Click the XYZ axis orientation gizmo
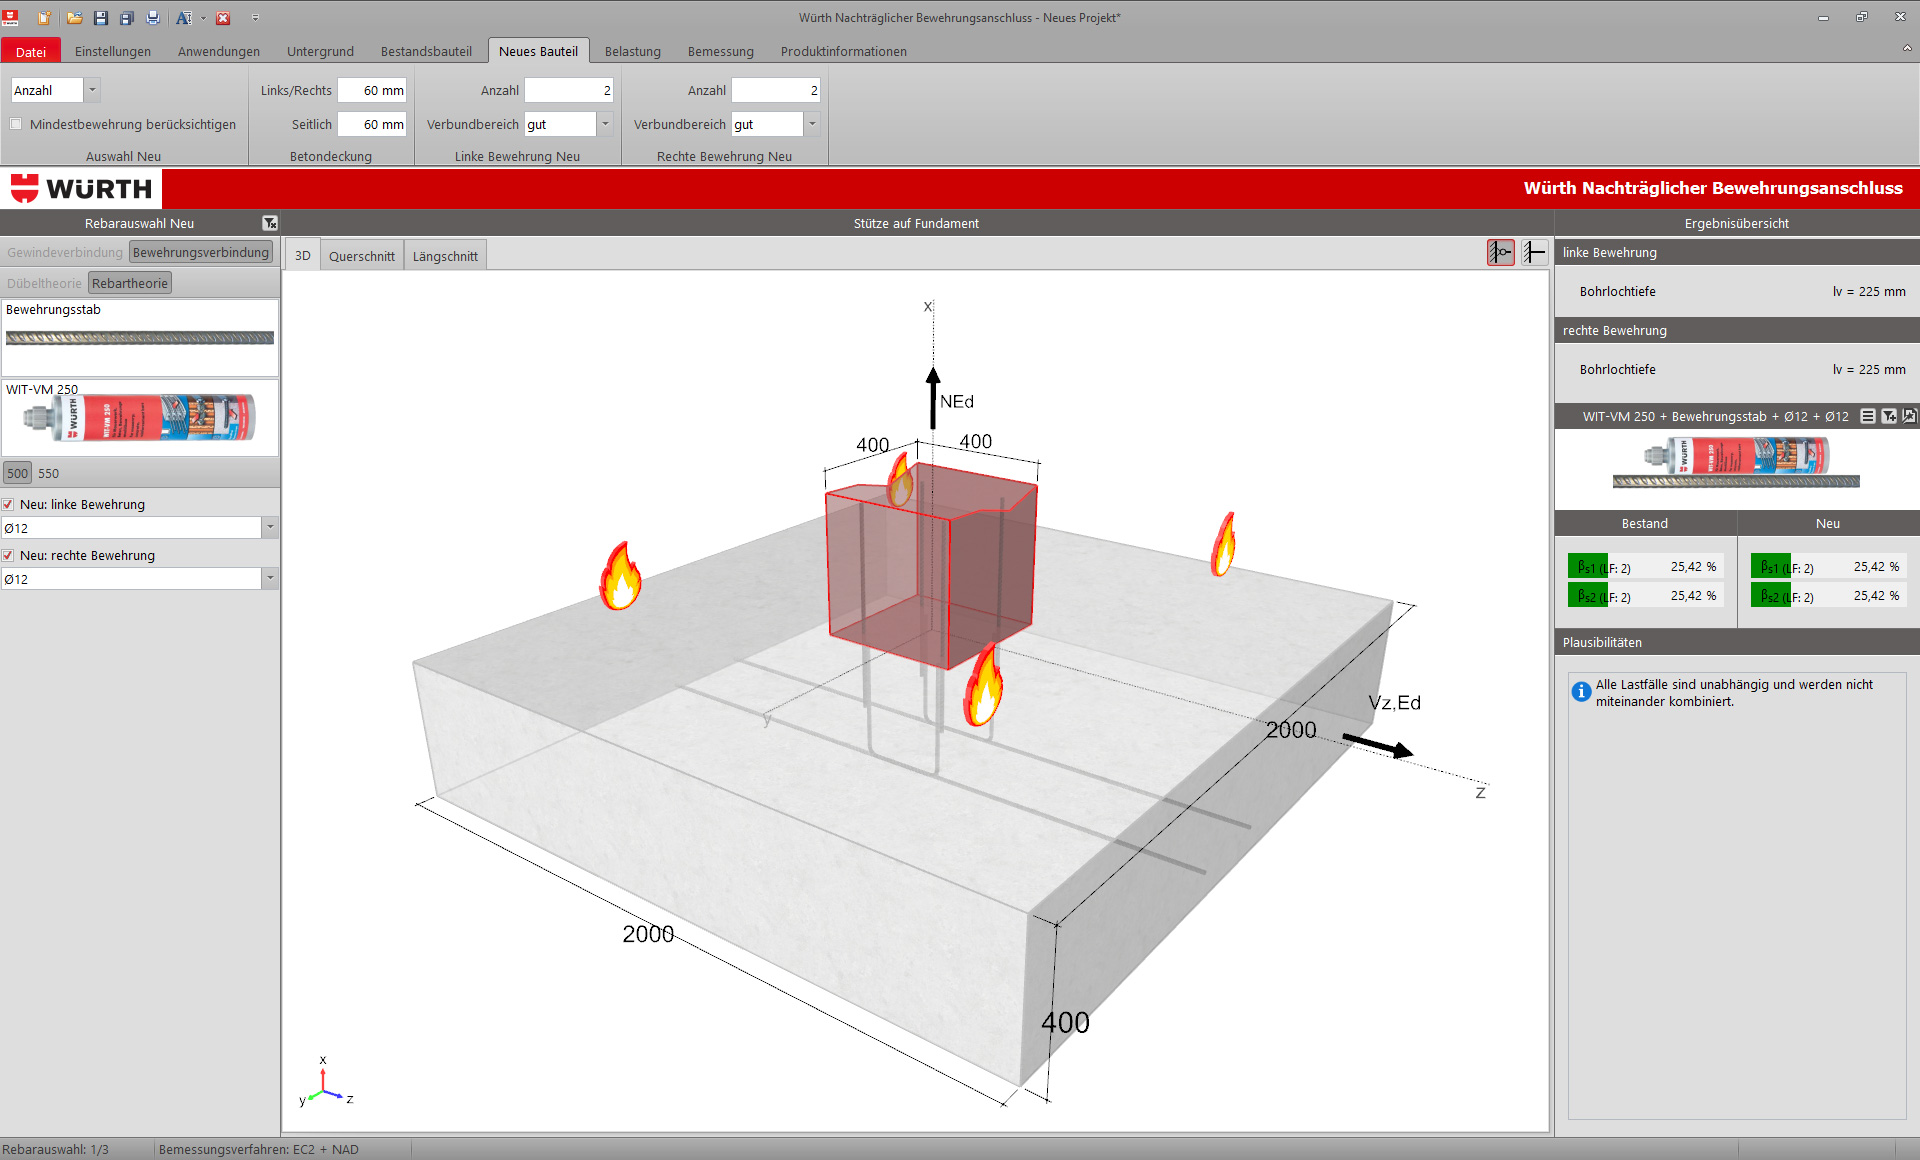This screenshot has height=1160, width=1920. coord(326,1082)
